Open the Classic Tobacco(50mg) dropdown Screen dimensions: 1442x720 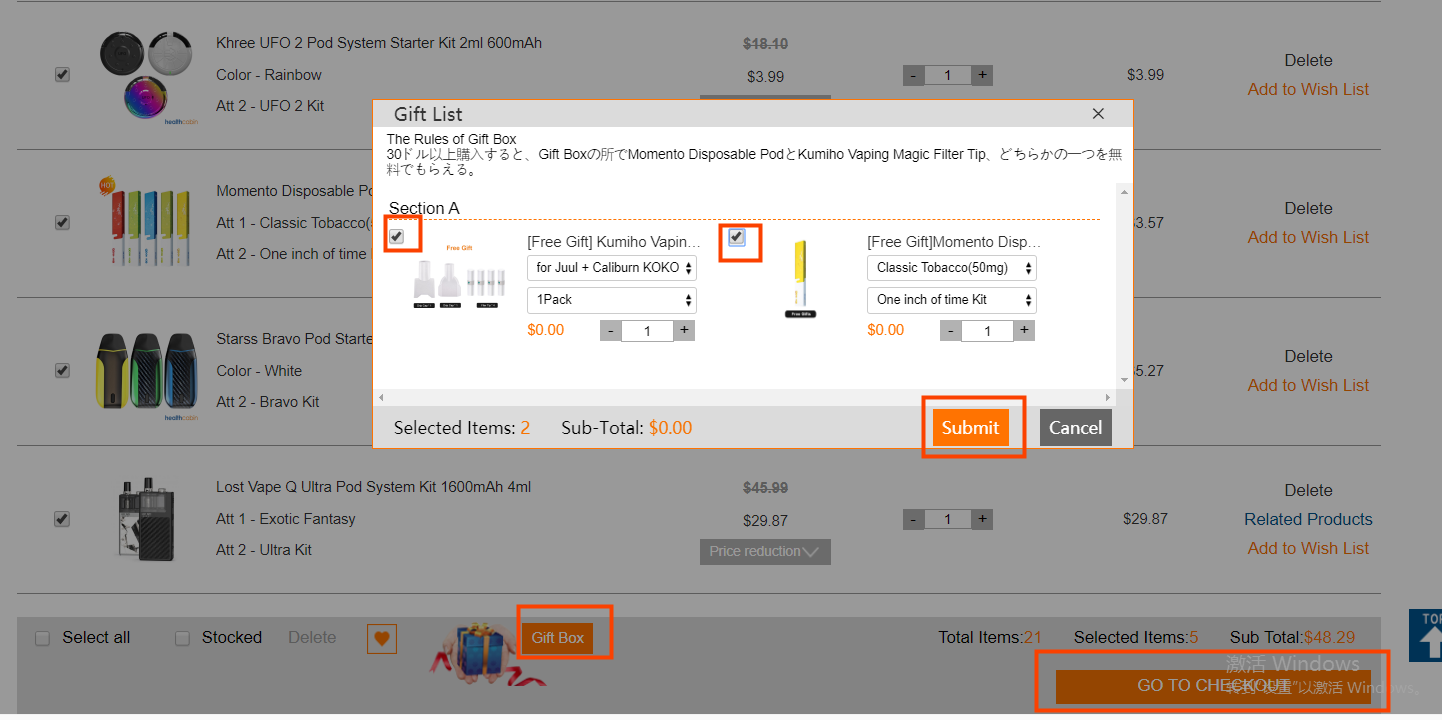952,268
